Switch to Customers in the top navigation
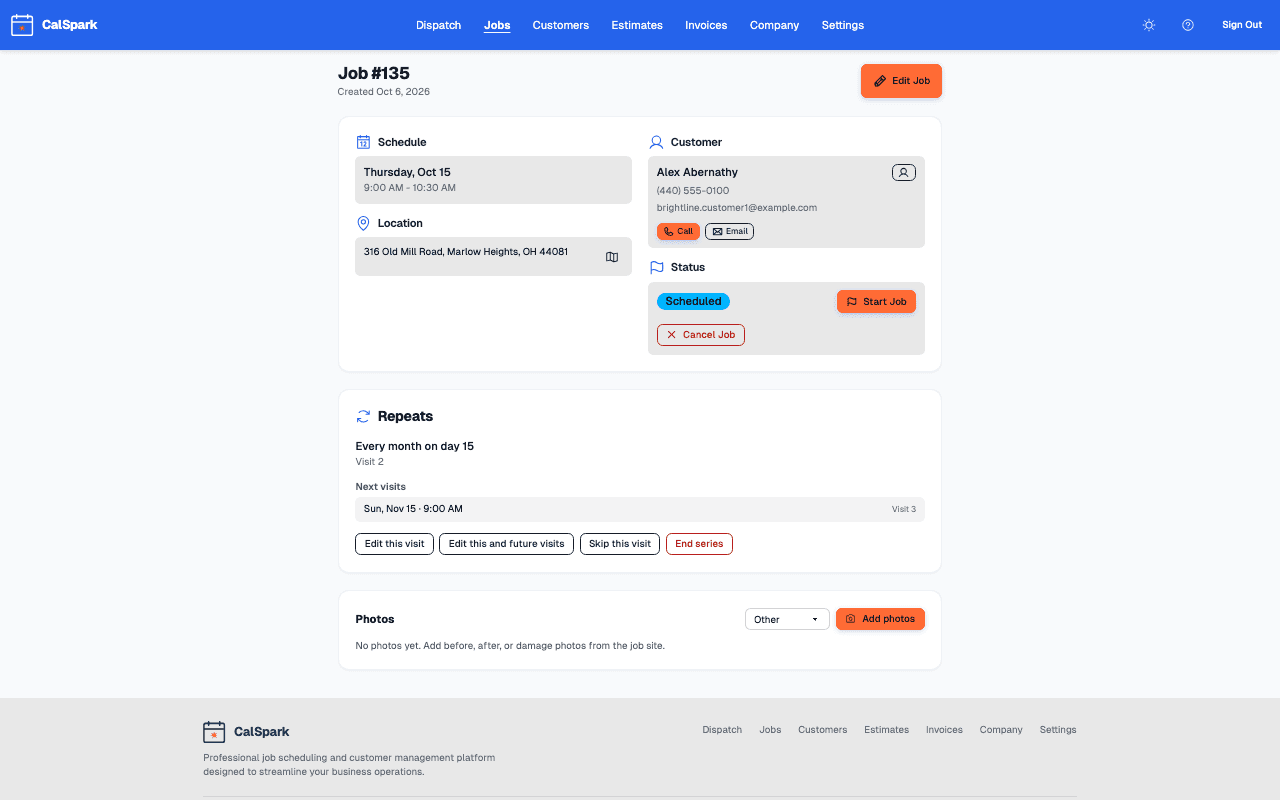 point(561,25)
